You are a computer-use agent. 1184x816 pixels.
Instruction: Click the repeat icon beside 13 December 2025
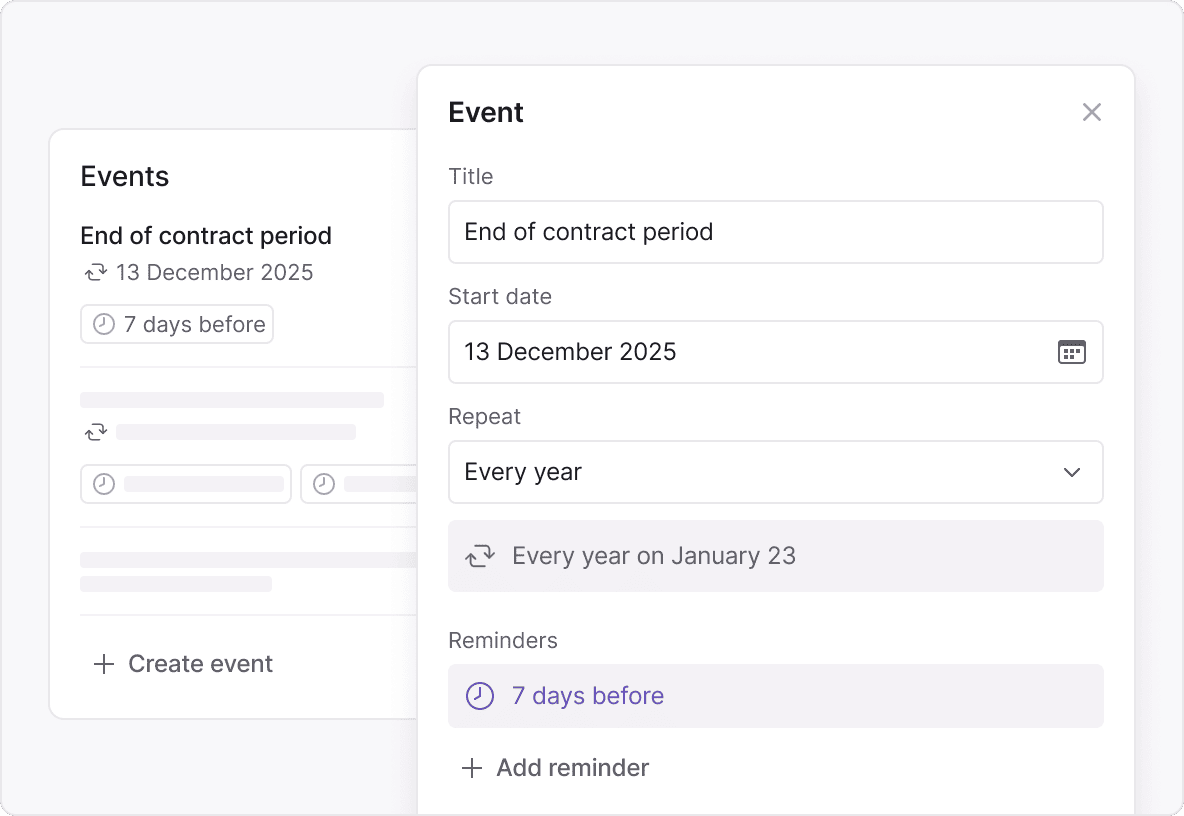[95, 272]
